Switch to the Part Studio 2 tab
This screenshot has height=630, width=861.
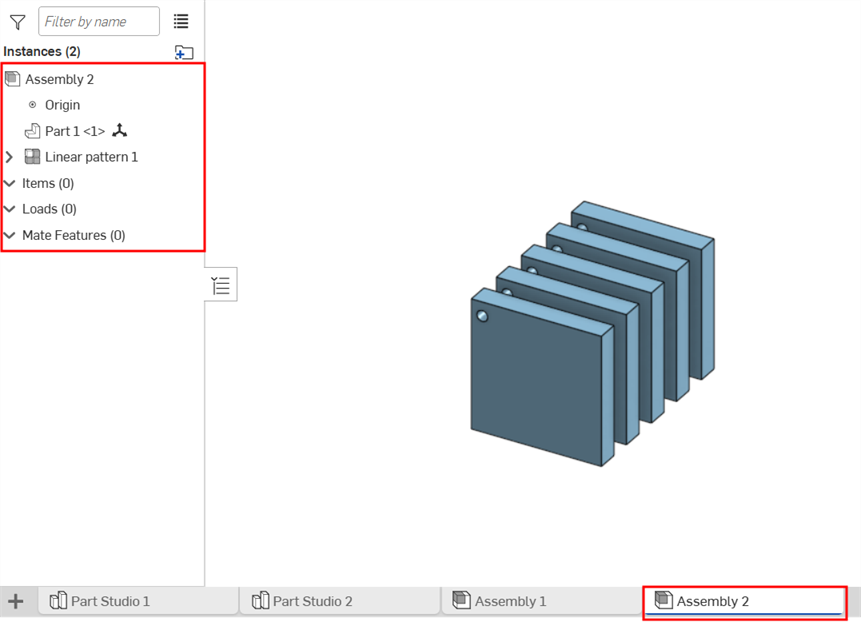[x=312, y=601]
